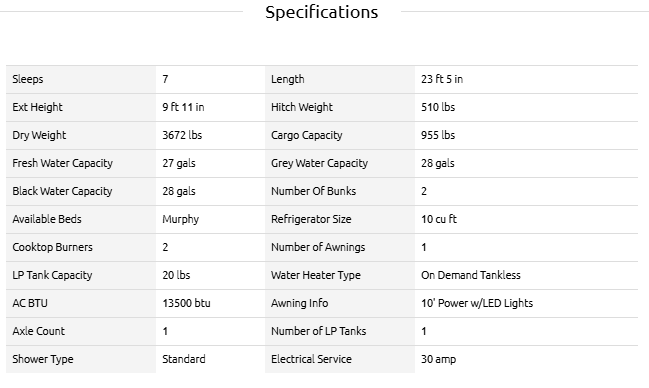Select the Black Water Capacity label
The image size is (649, 388).
click(x=62, y=191)
